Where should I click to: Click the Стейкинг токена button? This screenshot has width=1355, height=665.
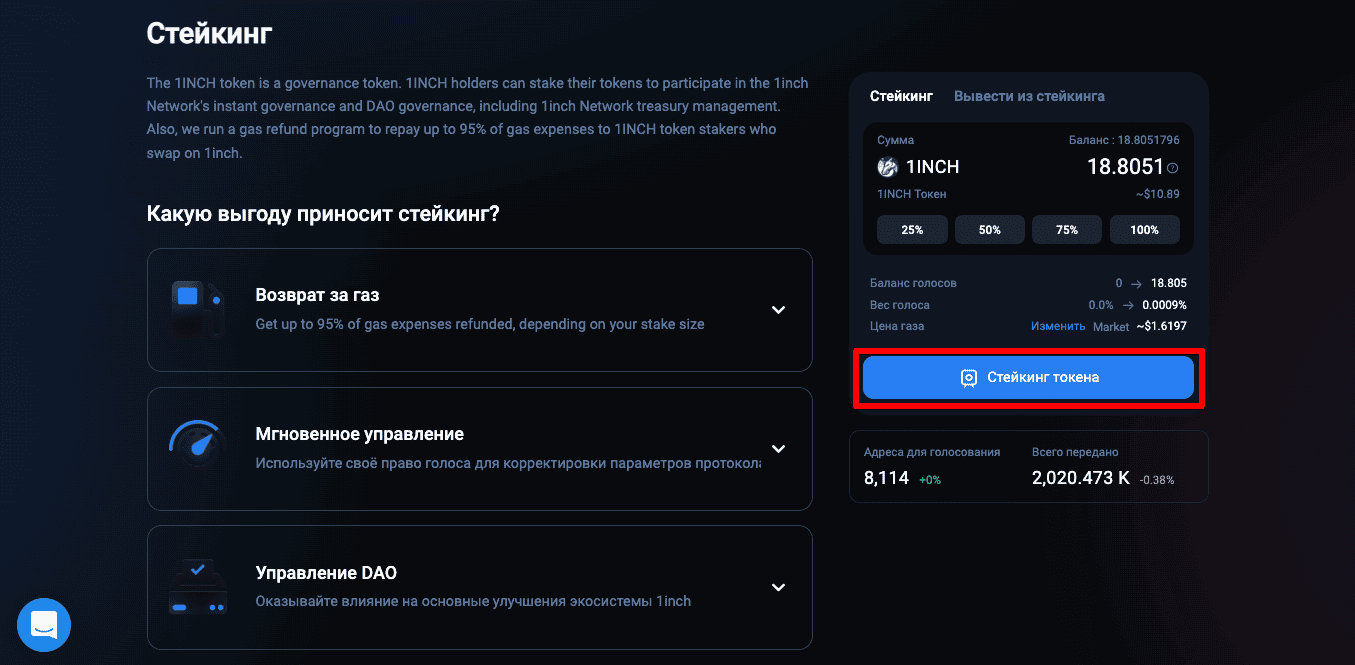point(1028,378)
